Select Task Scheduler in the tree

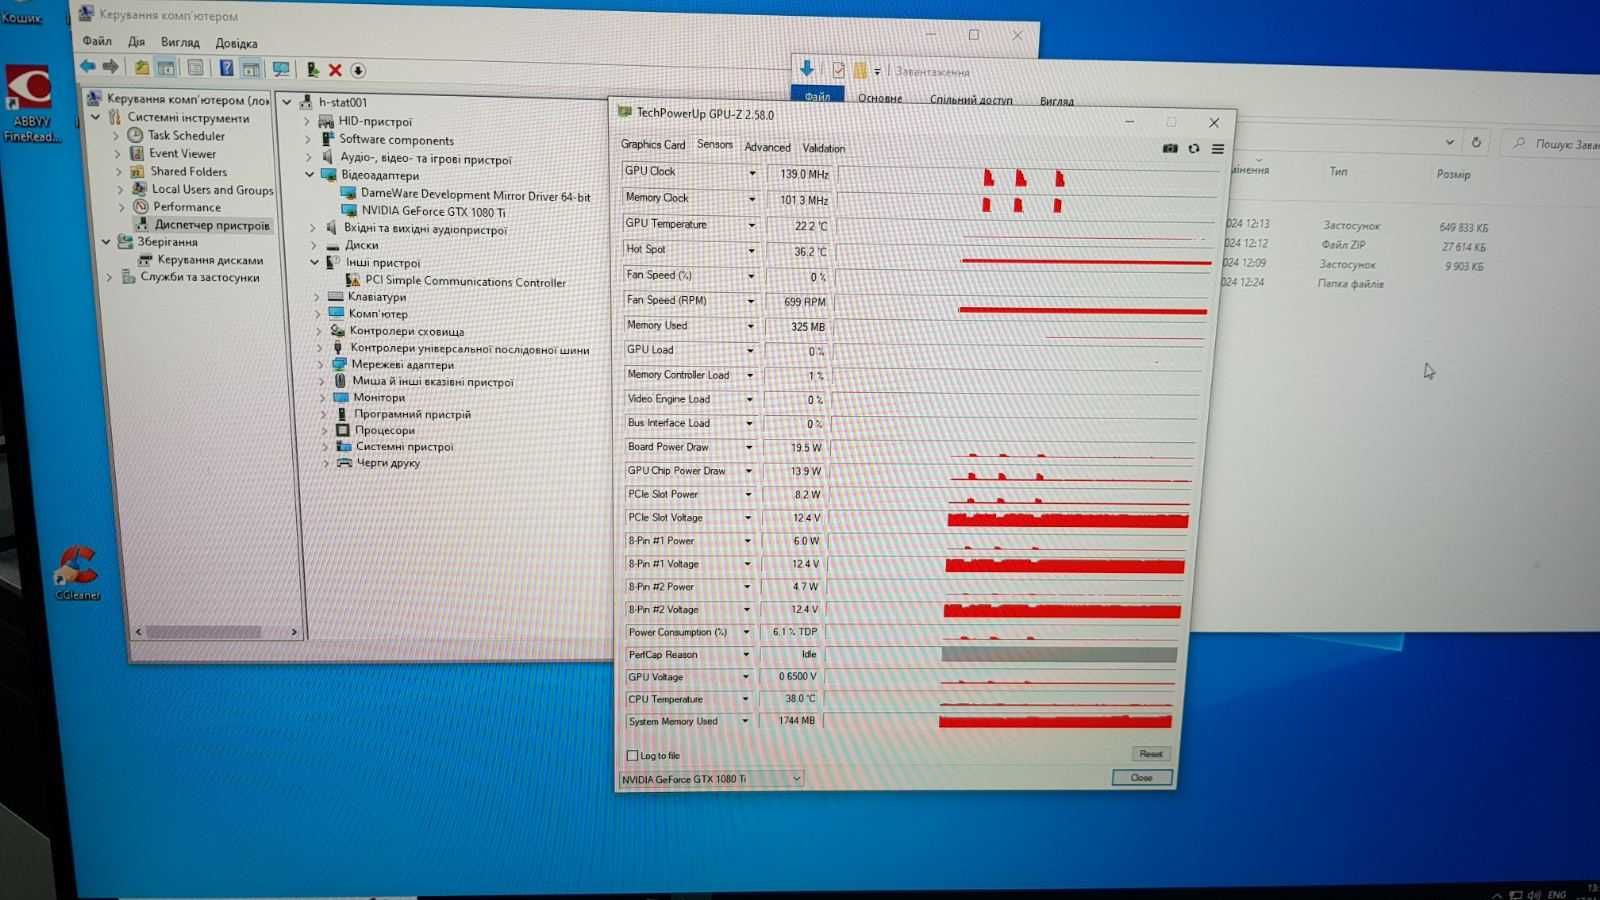tap(186, 135)
